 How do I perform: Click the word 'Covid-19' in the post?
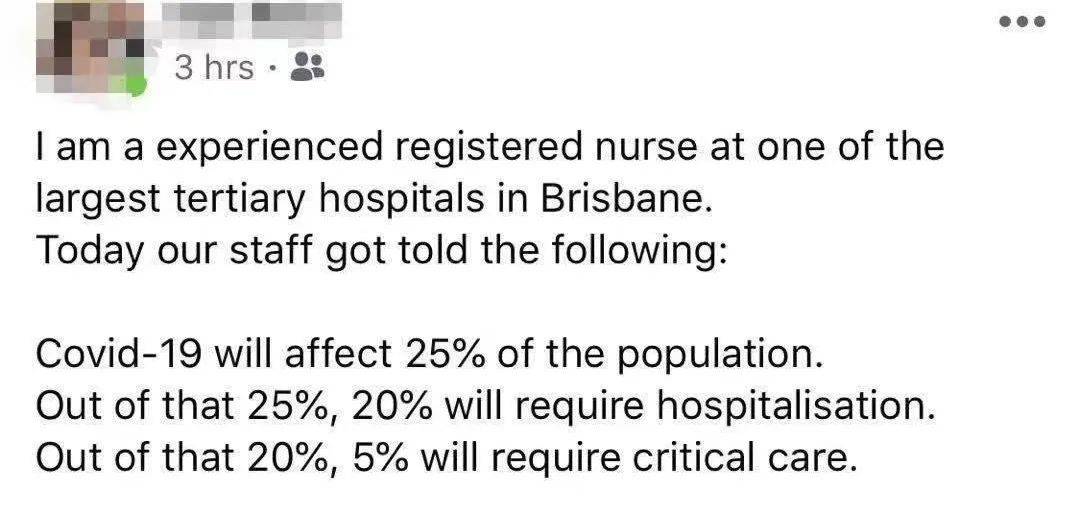120,355
